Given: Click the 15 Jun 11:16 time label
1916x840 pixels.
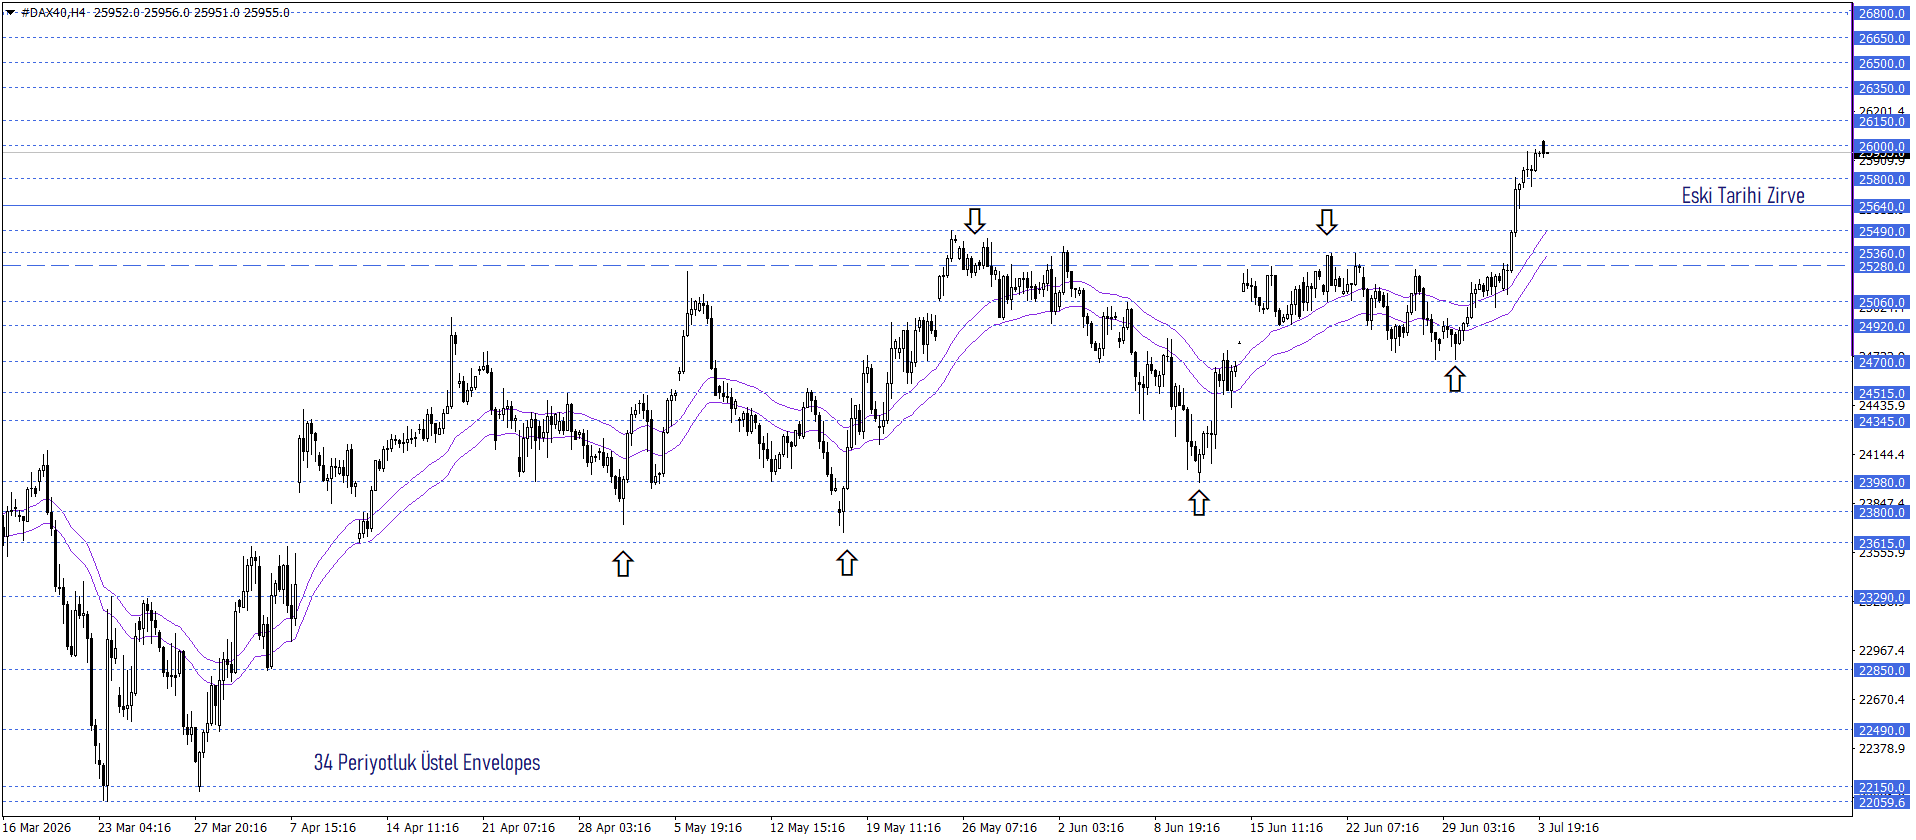Looking at the screenshot, I should tap(1286, 827).
